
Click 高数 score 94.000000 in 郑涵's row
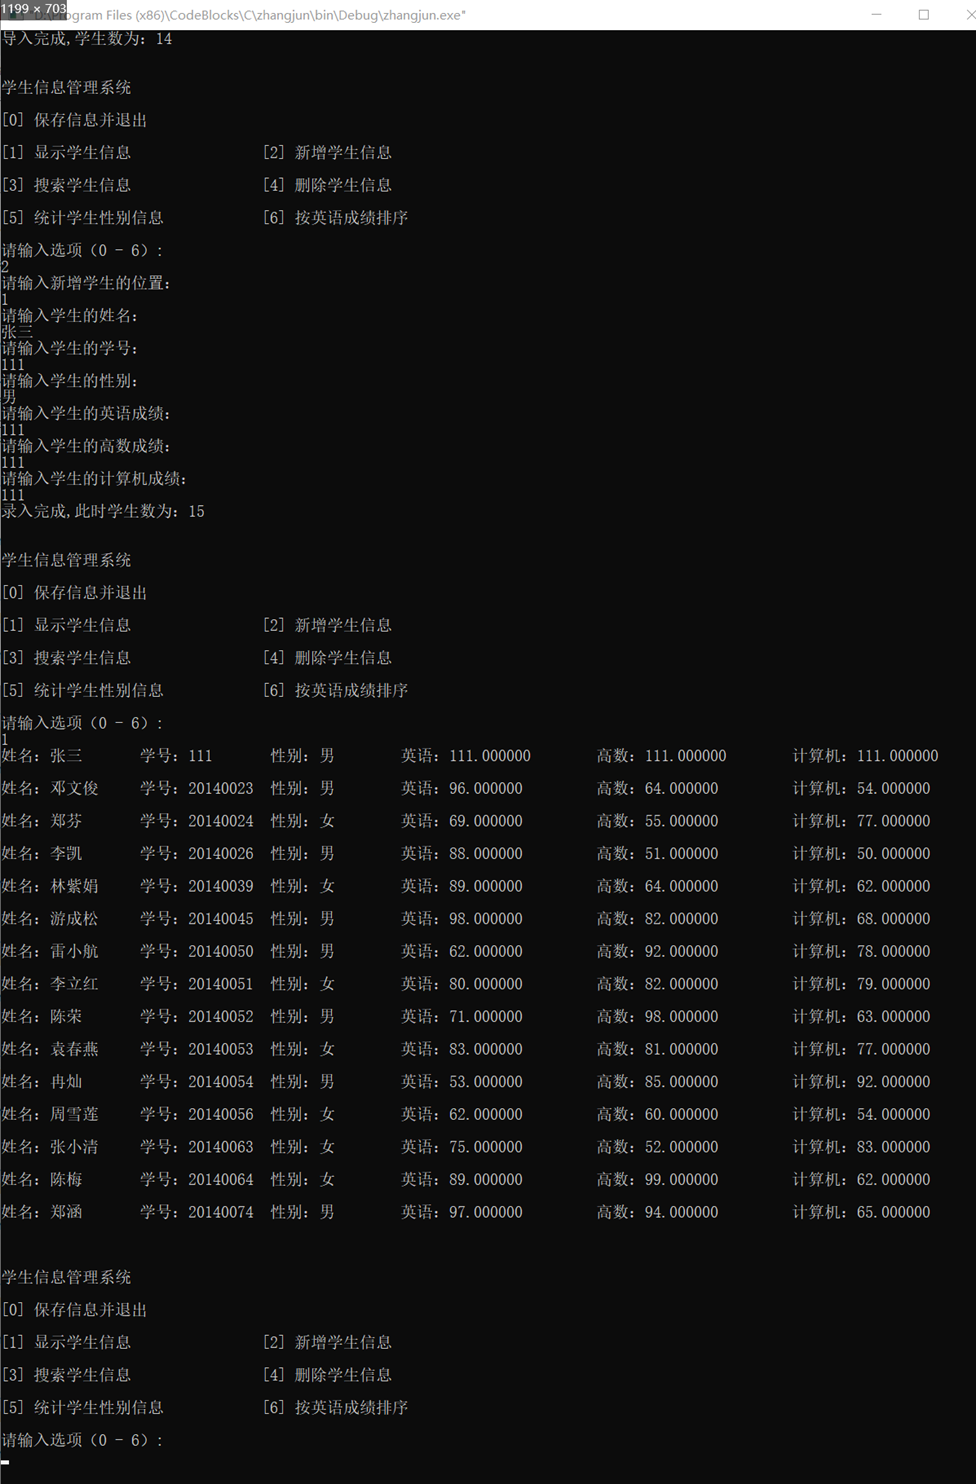point(682,1212)
